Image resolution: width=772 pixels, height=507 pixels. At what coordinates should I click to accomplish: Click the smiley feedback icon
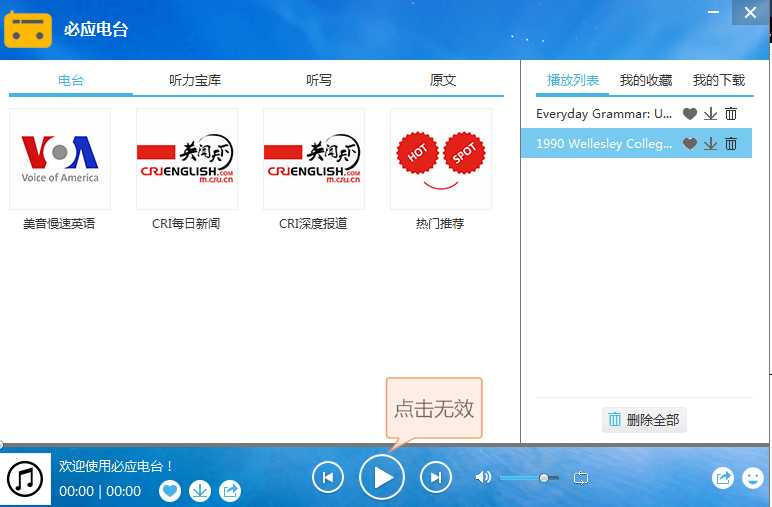coord(753,477)
